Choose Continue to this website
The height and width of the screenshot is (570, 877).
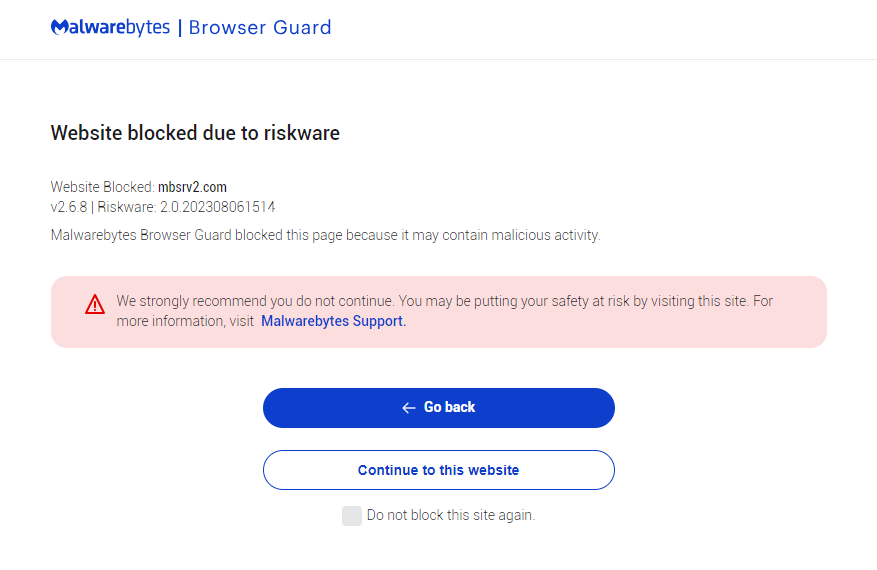[x=438, y=470]
